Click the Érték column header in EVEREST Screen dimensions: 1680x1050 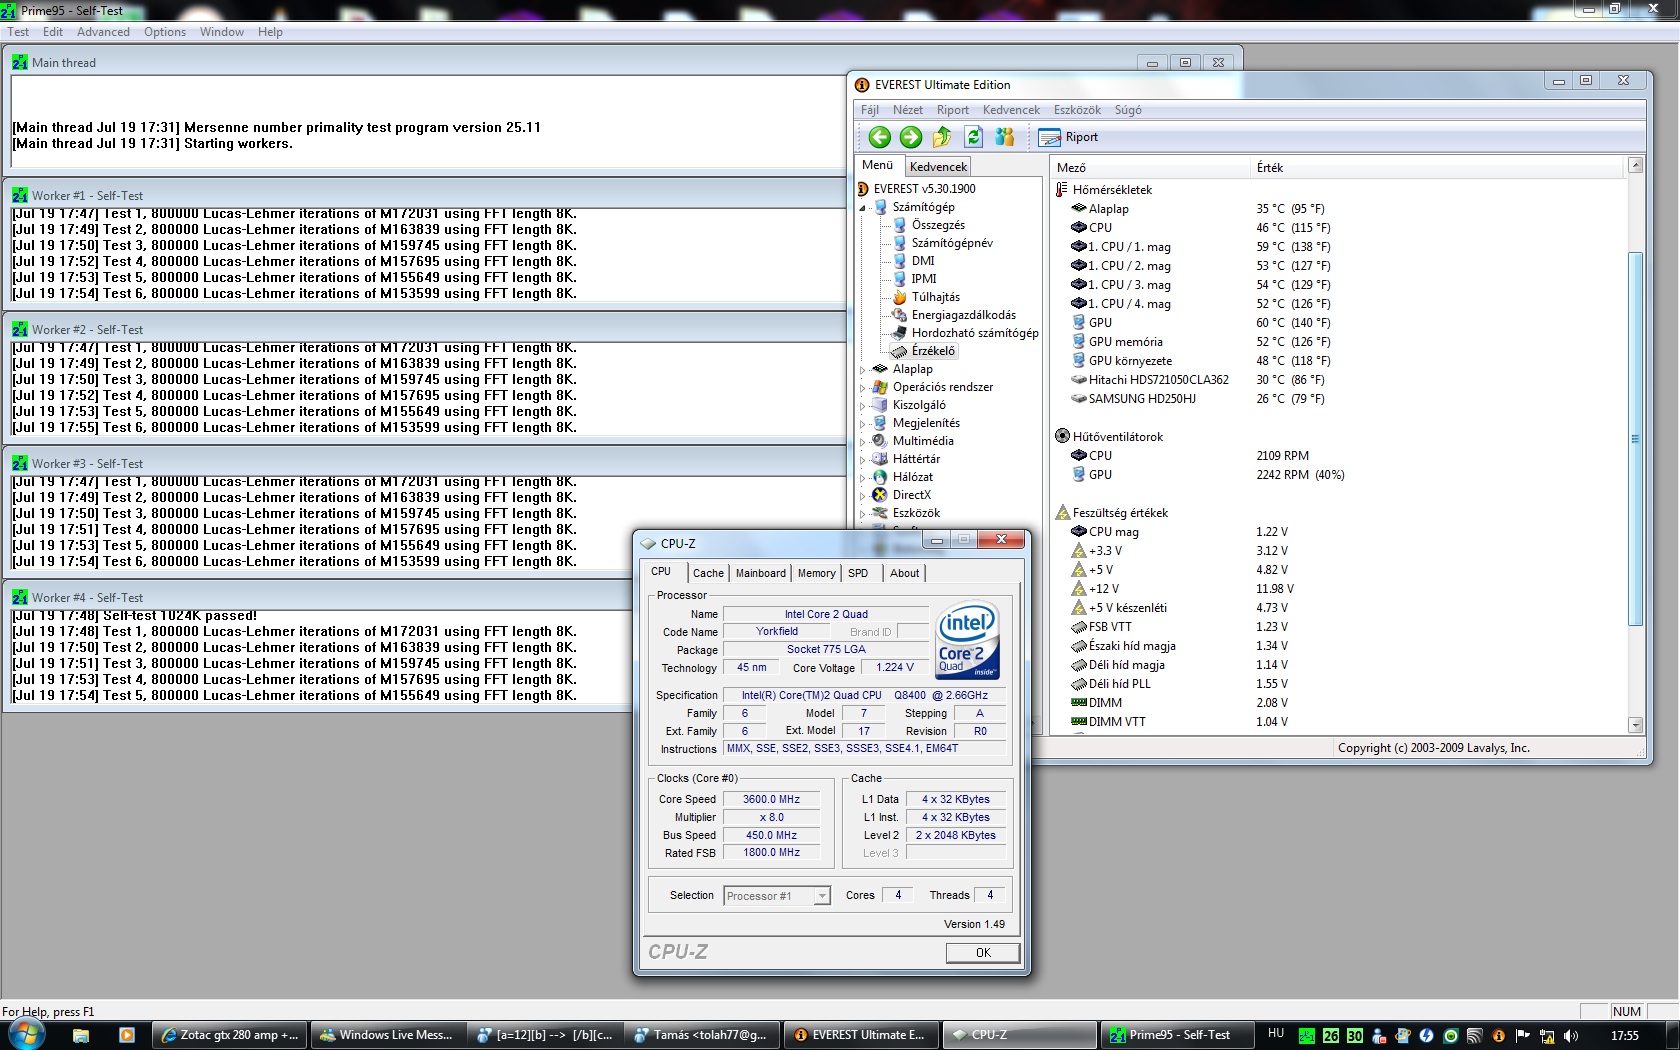coord(1438,168)
